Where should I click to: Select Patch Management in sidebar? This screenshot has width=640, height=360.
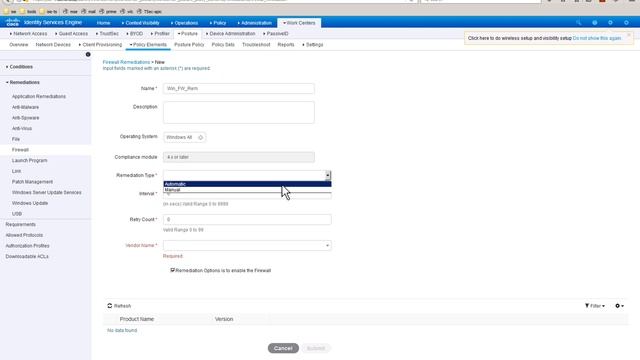[32, 182]
